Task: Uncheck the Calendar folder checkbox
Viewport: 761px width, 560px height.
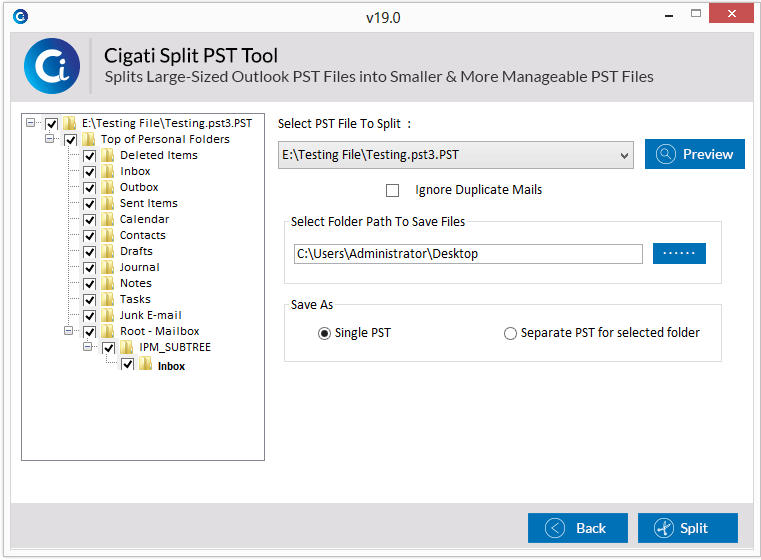Action: [x=89, y=220]
